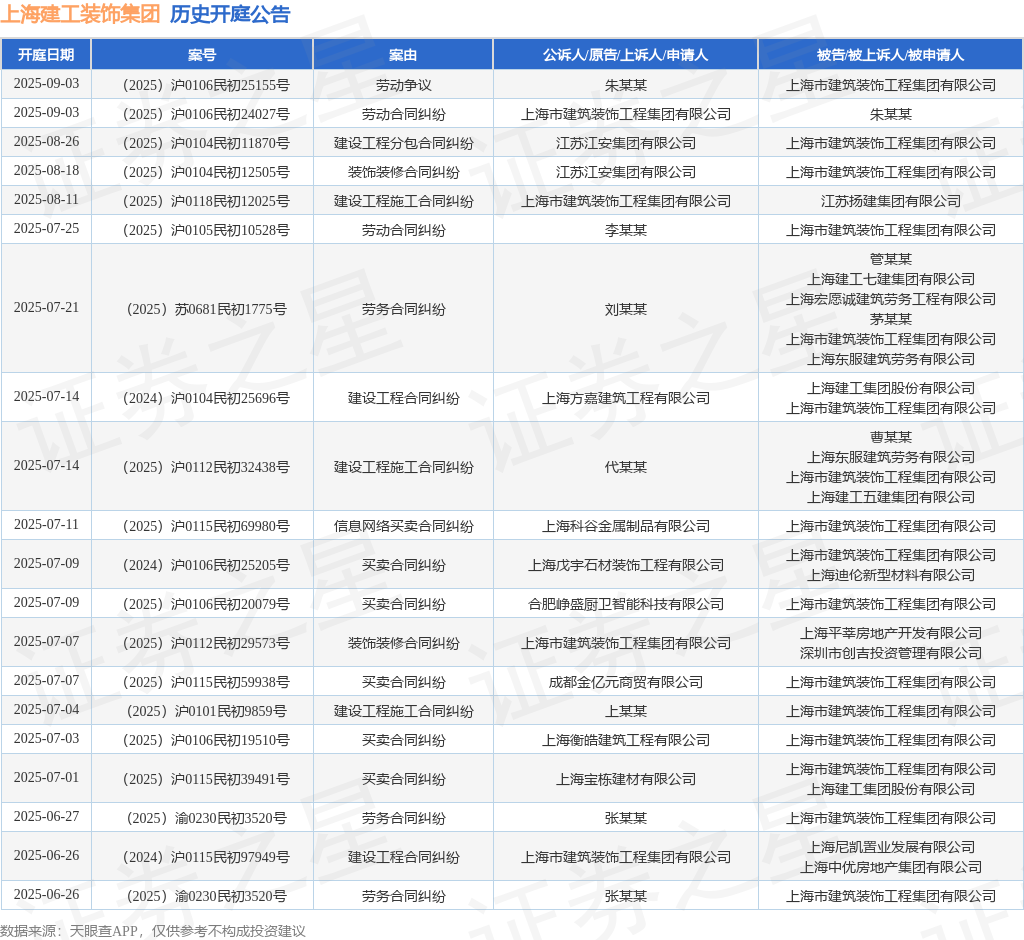Click 渝0230民初3520号 in the 2025-06-27 row
Screen dimensions: 1024x940
(x=231, y=818)
